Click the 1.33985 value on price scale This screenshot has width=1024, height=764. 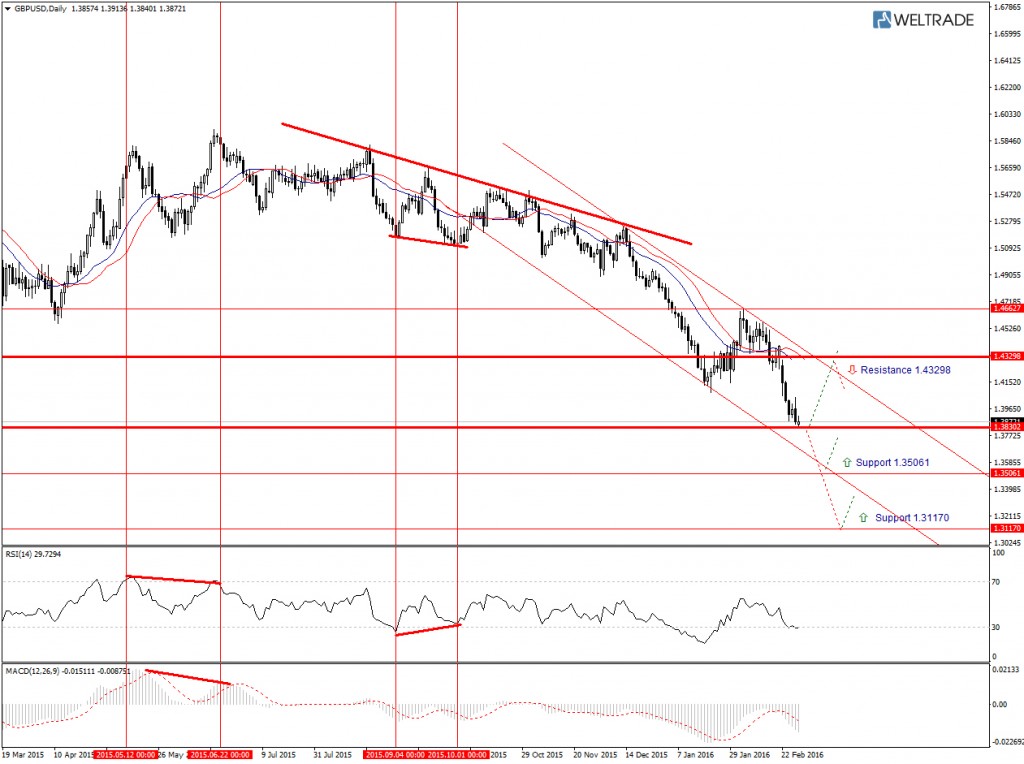1007,489
